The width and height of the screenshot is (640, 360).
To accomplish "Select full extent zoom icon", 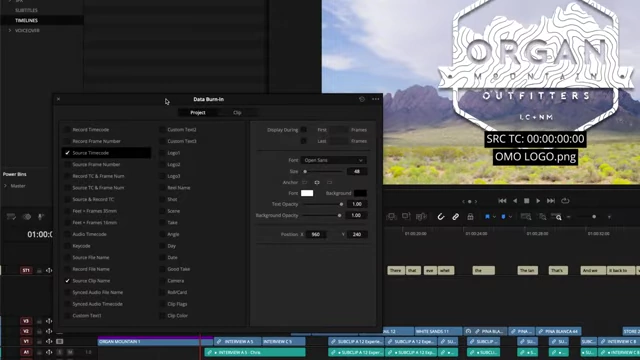I will tap(526, 217).
